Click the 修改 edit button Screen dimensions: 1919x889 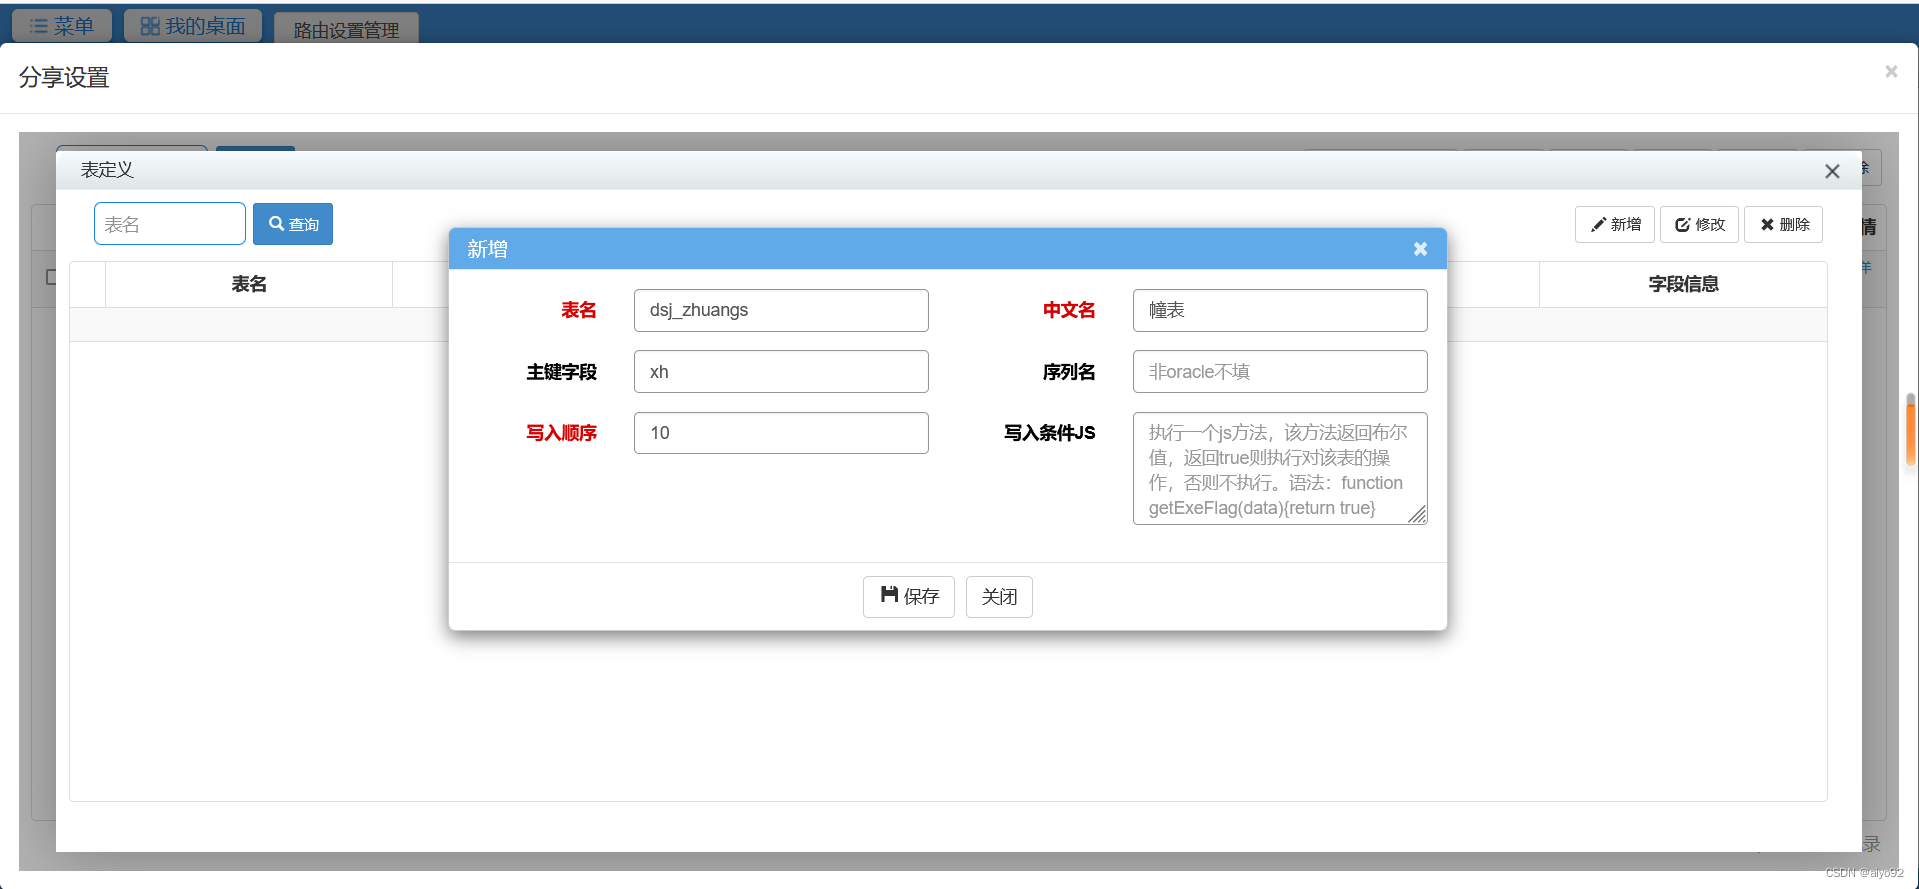coord(1700,224)
